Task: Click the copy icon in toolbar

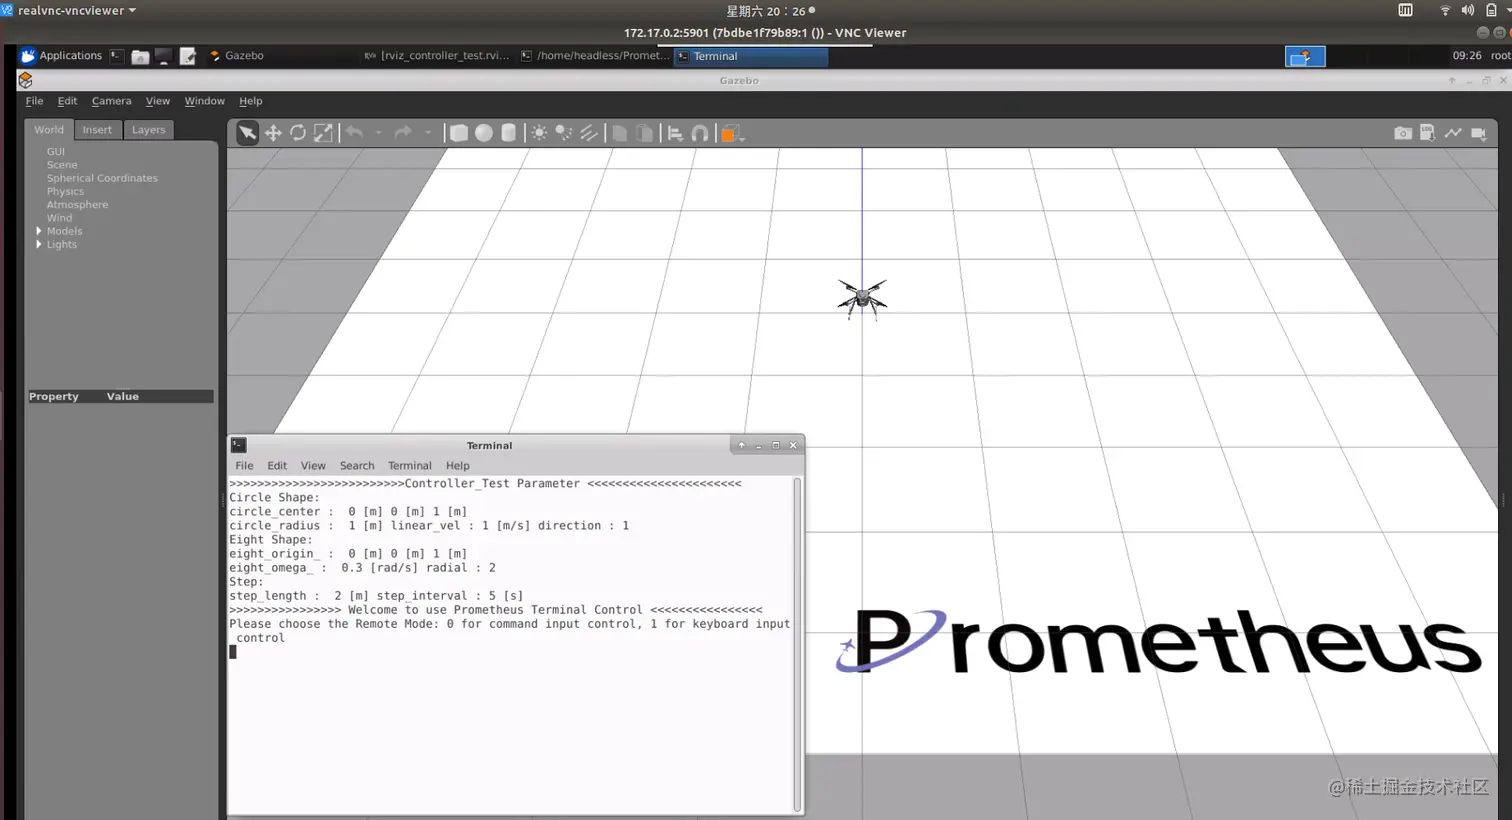Action: pyautogui.click(x=620, y=133)
